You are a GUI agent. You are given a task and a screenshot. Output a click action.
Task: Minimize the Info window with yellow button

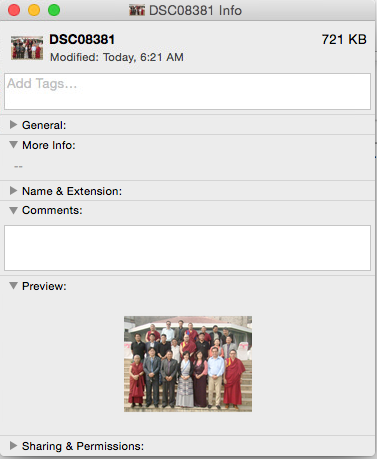pos(34,10)
